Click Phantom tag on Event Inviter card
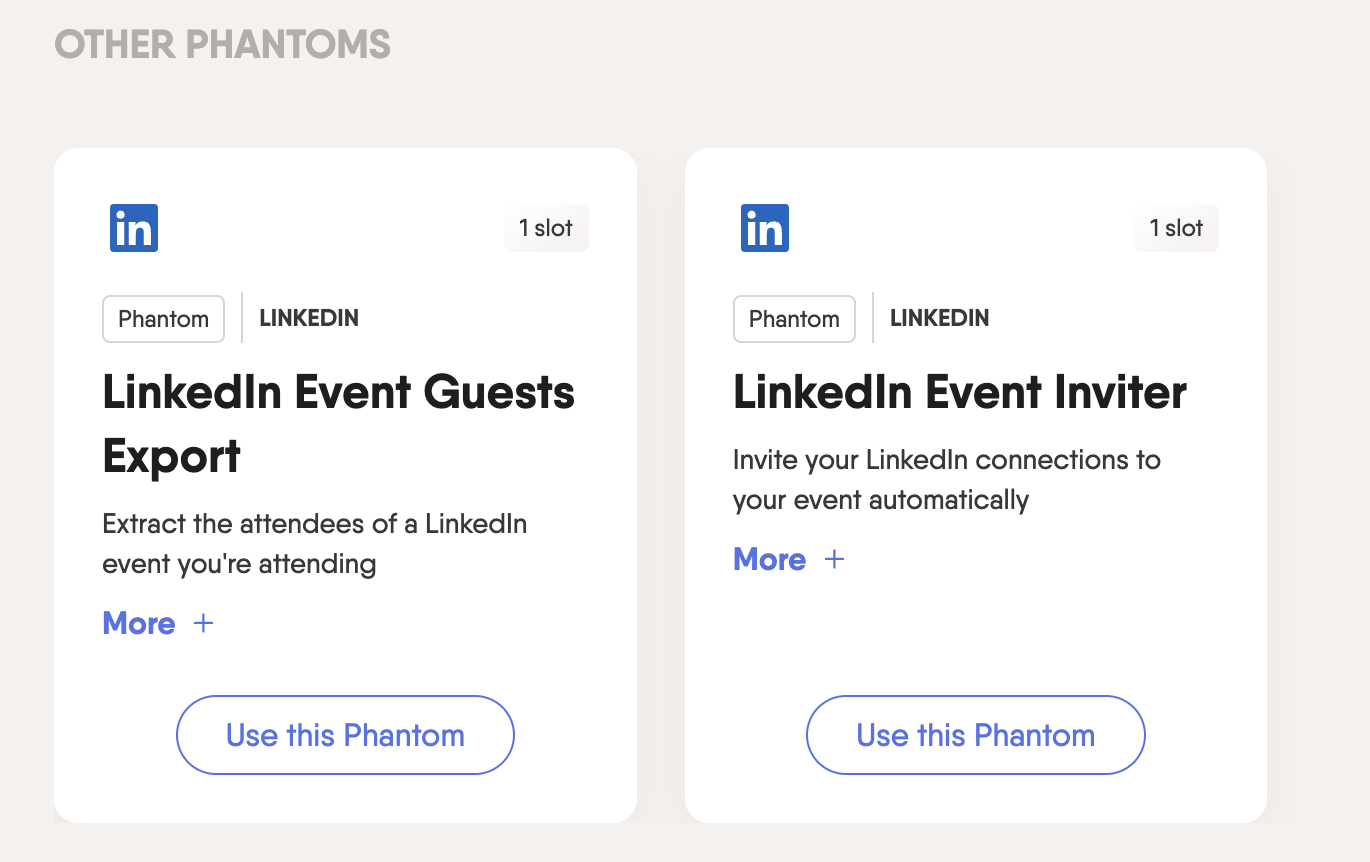The width and height of the screenshot is (1370, 862). click(794, 319)
